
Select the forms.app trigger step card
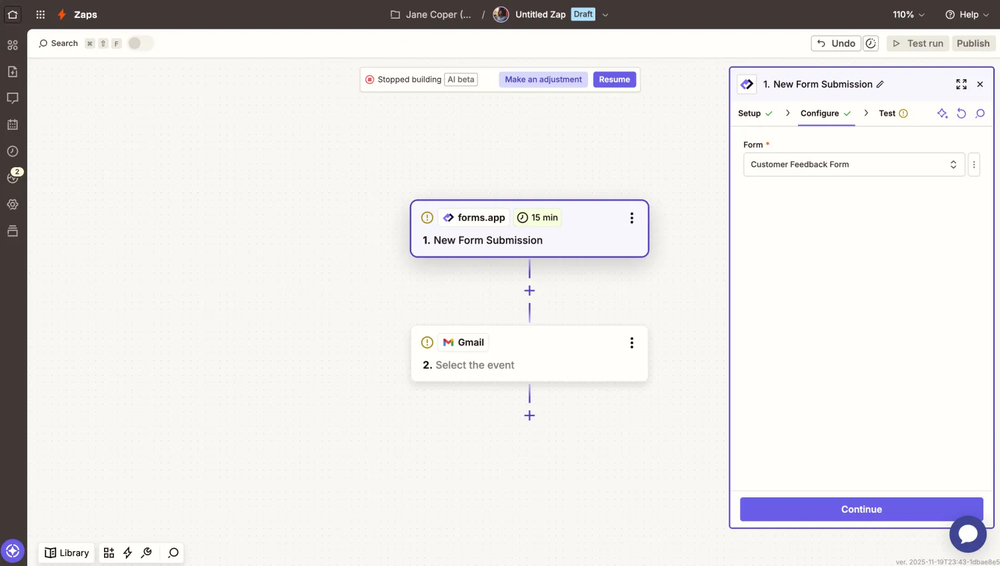[x=529, y=228]
